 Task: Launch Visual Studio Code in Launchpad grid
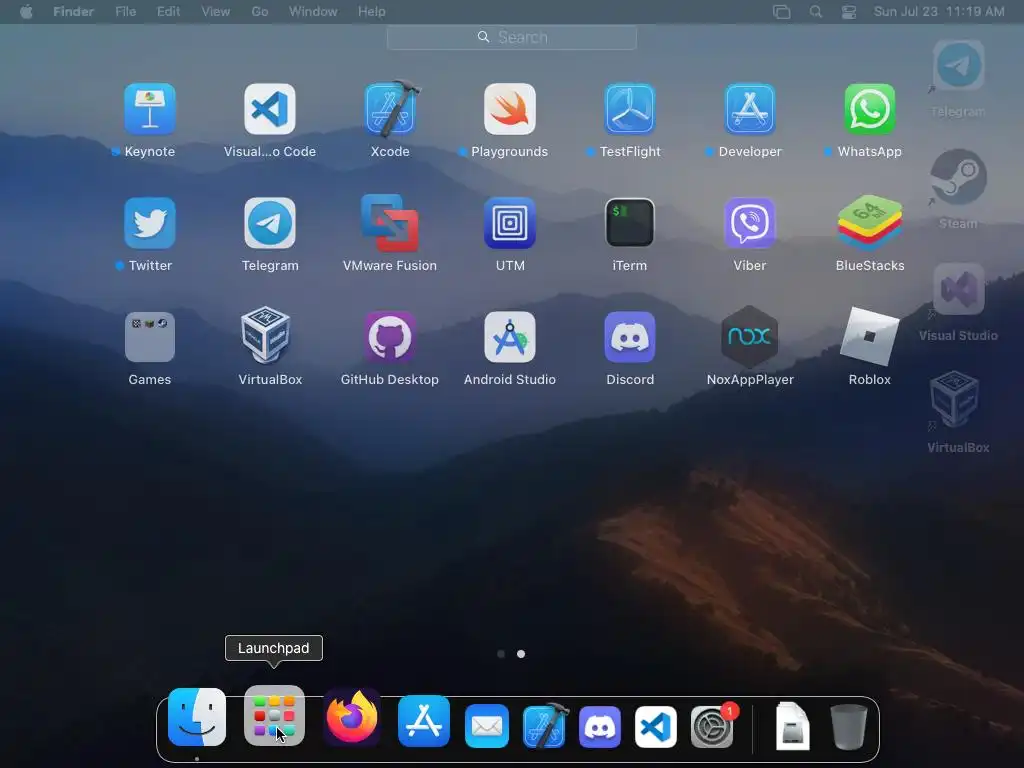click(270, 109)
